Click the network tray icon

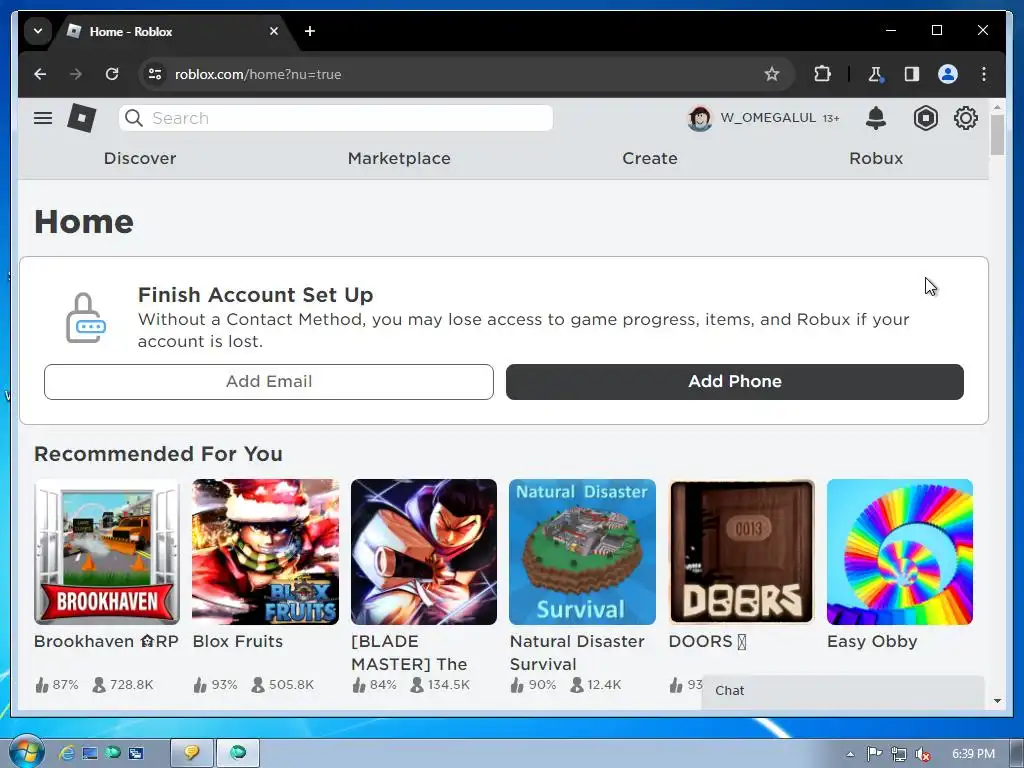click(899, 754)
